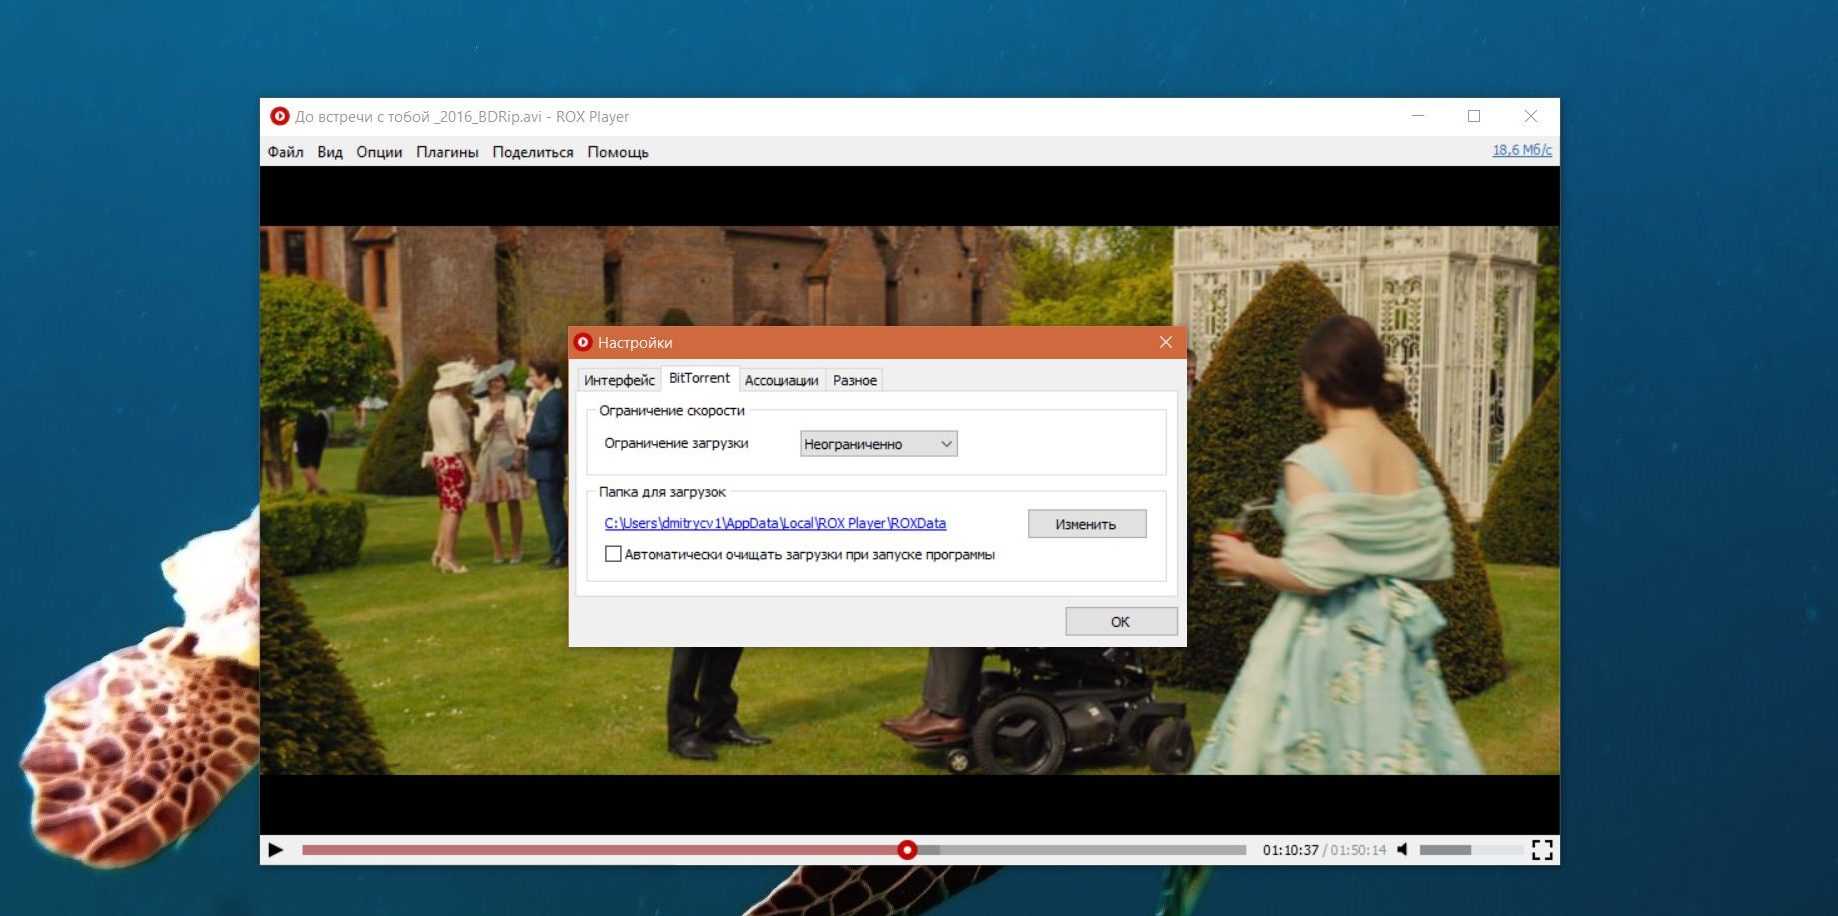The height and width of the screenshot is (916, 1838).
Task: Click the red seek bar handle
Action: point(907,850)
